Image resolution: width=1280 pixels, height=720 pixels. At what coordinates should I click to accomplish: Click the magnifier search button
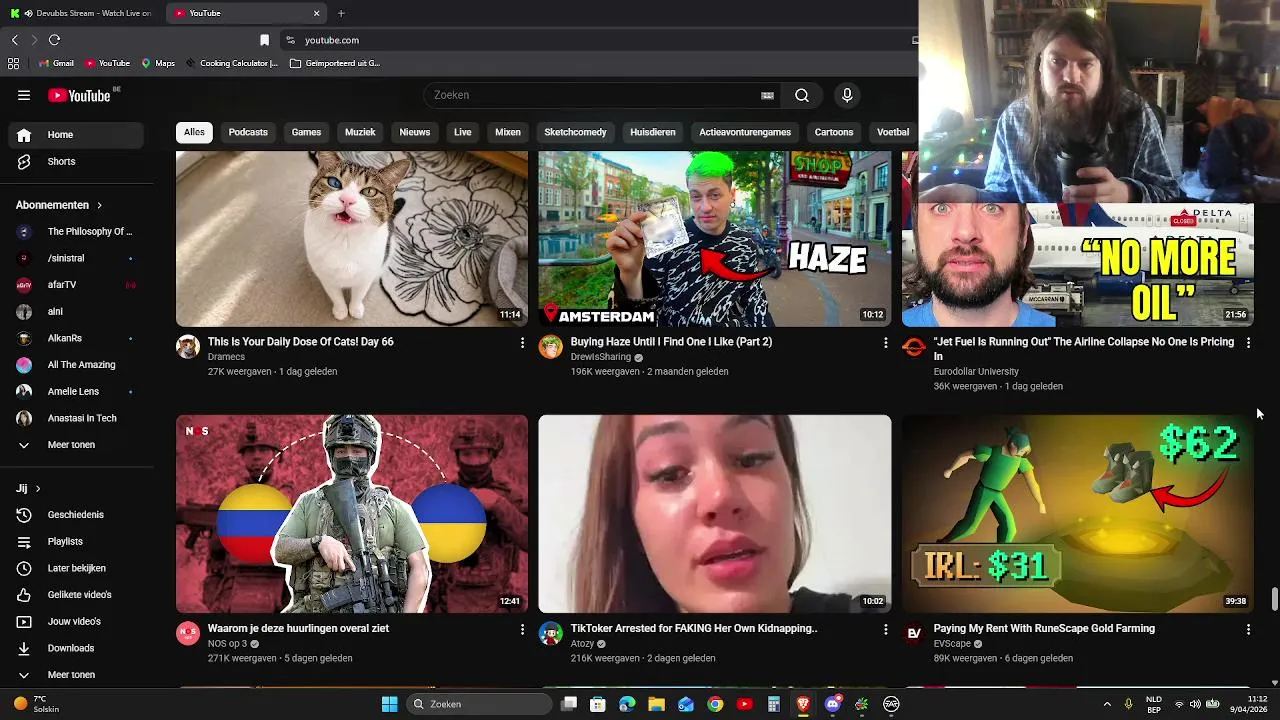pos(802,95)
